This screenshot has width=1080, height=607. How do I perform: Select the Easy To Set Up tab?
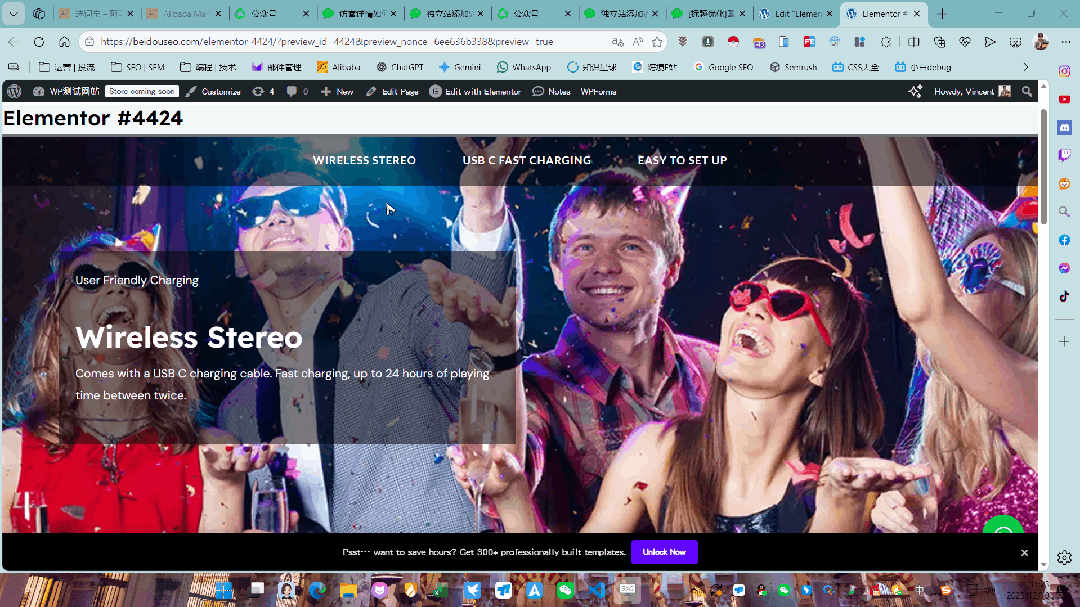pos(682,160)
